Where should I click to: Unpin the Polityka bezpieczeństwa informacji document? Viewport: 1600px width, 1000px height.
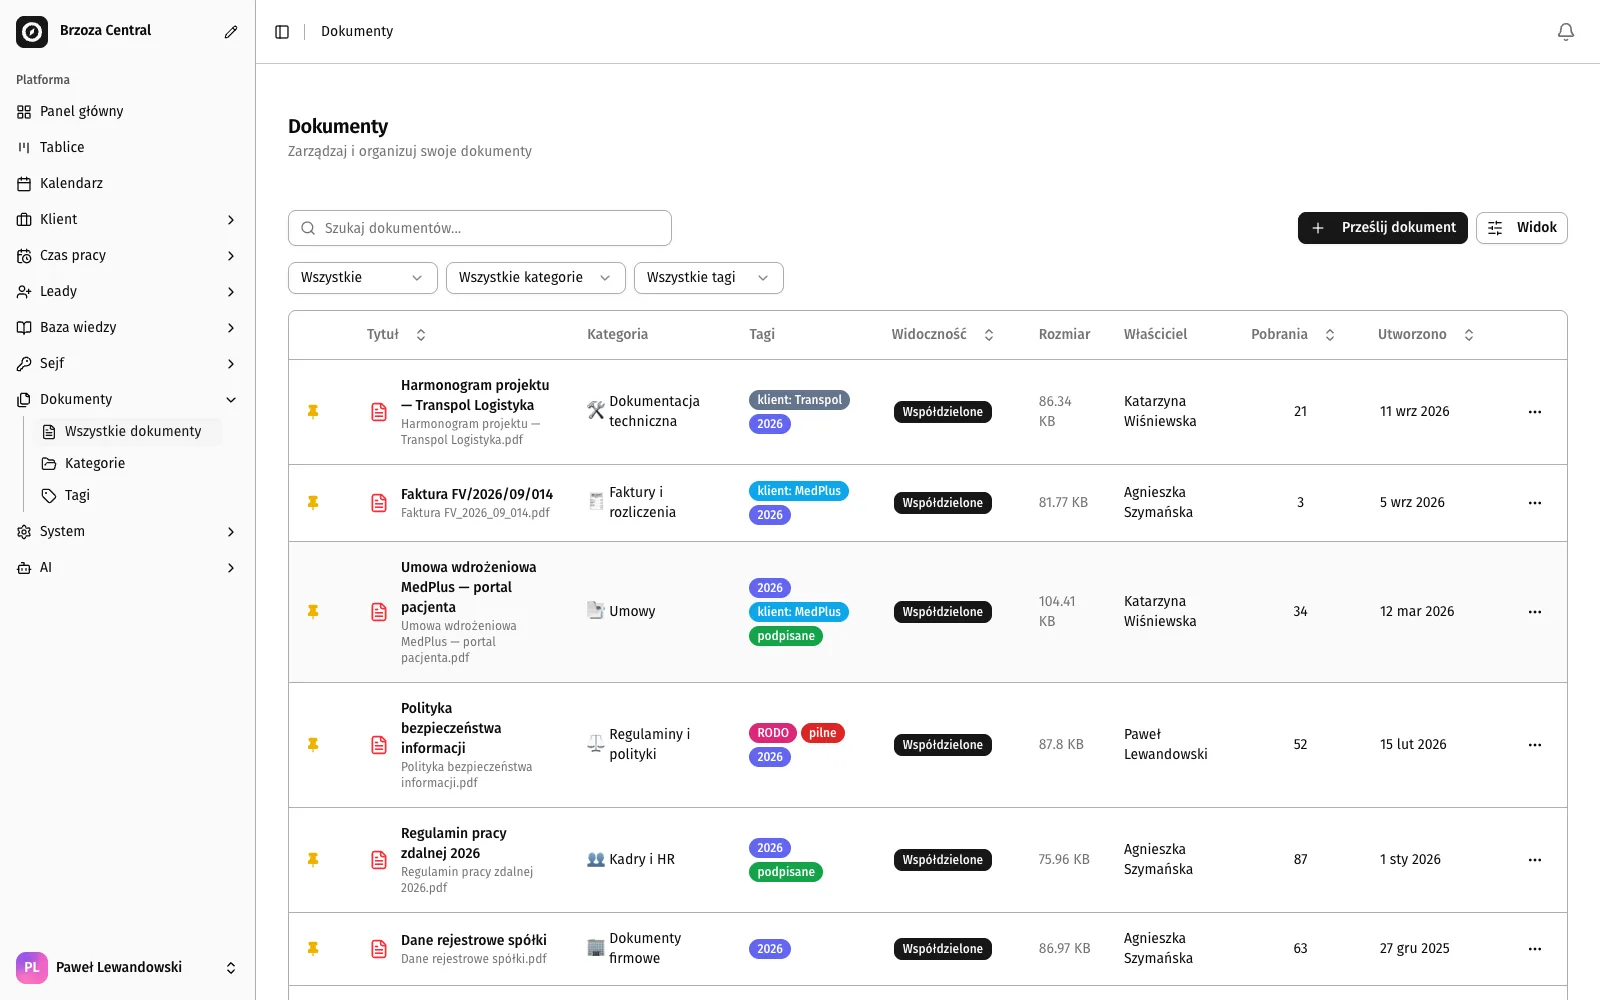pos(313,745)
